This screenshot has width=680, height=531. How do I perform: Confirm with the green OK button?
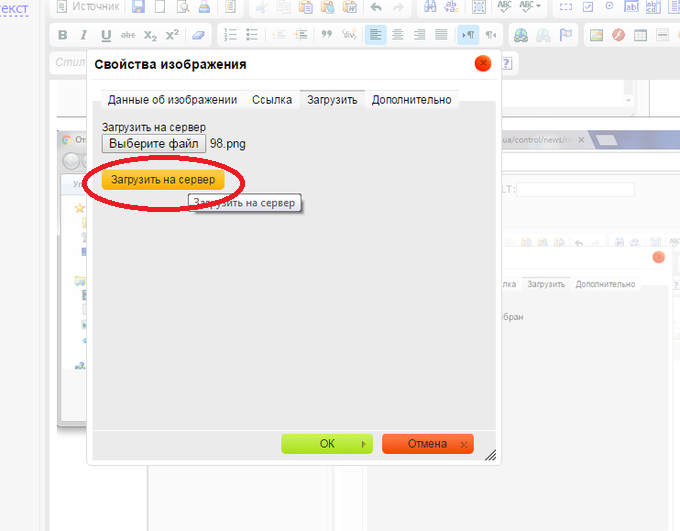point(327,443)
